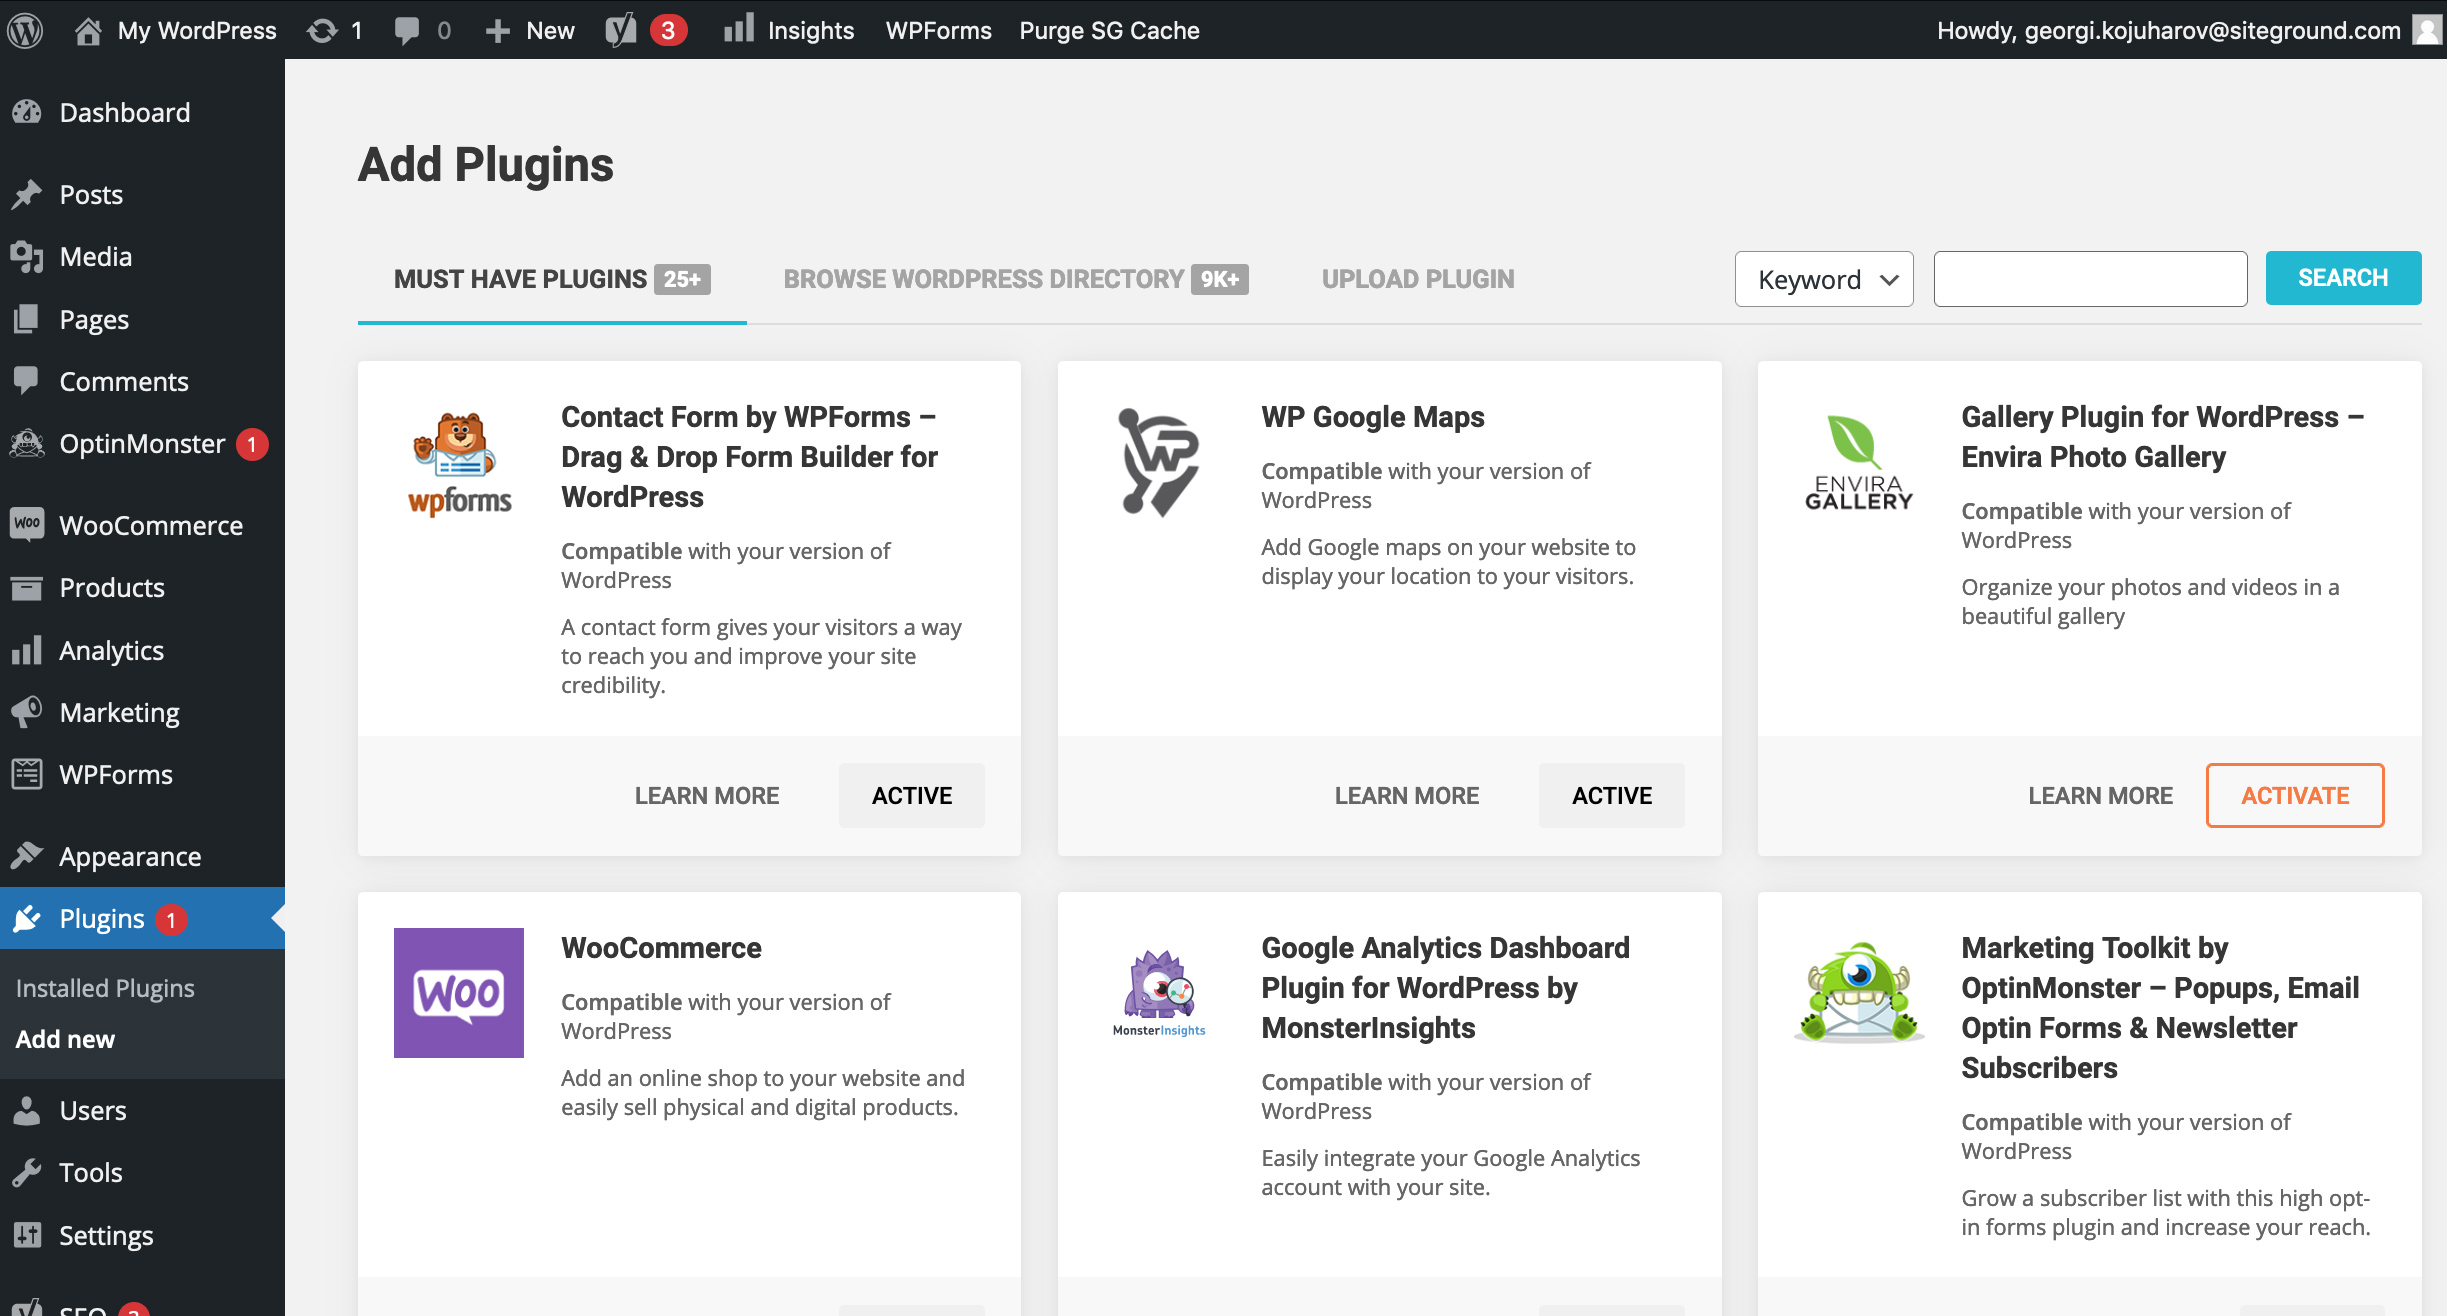Click the Envira Gallery logo thumbnail
This screenshot has height=1316, width=2447.
1859,462
